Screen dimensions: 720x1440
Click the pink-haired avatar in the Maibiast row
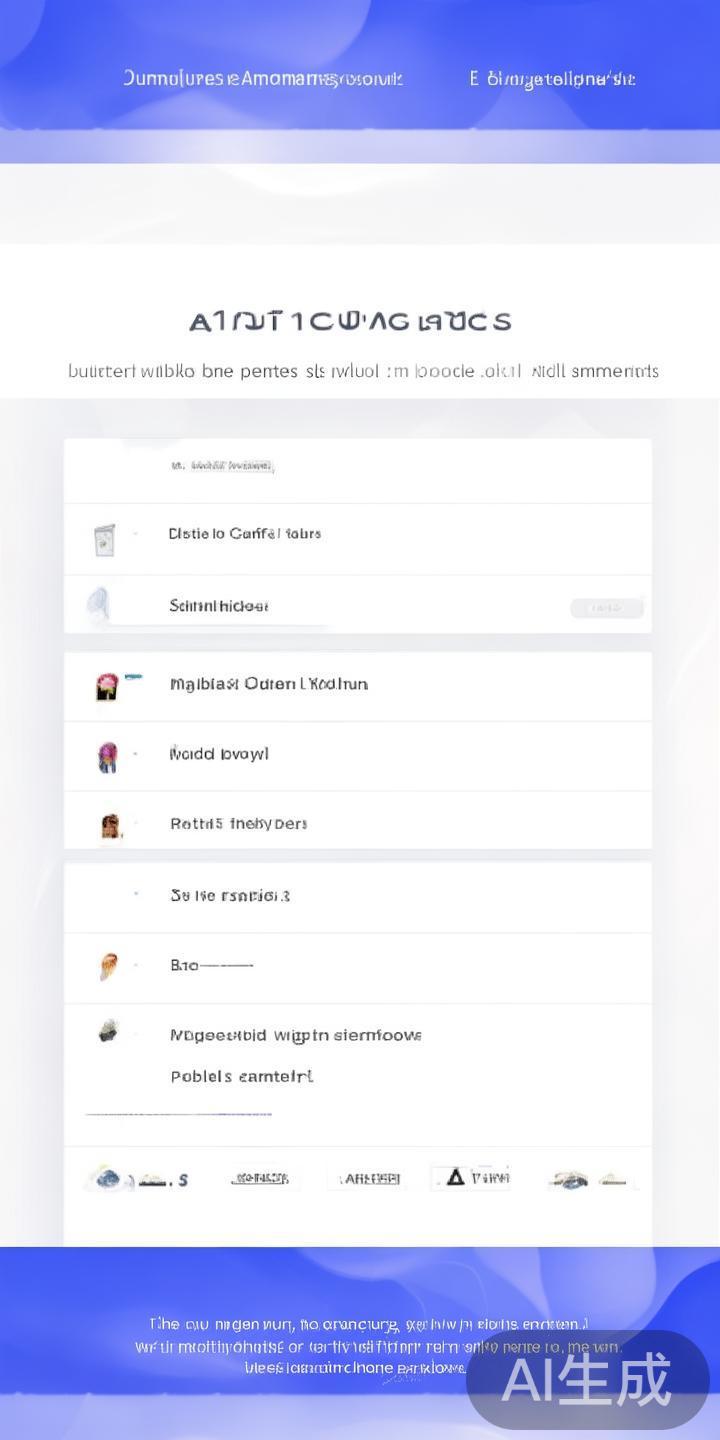[x=107, y=686]
